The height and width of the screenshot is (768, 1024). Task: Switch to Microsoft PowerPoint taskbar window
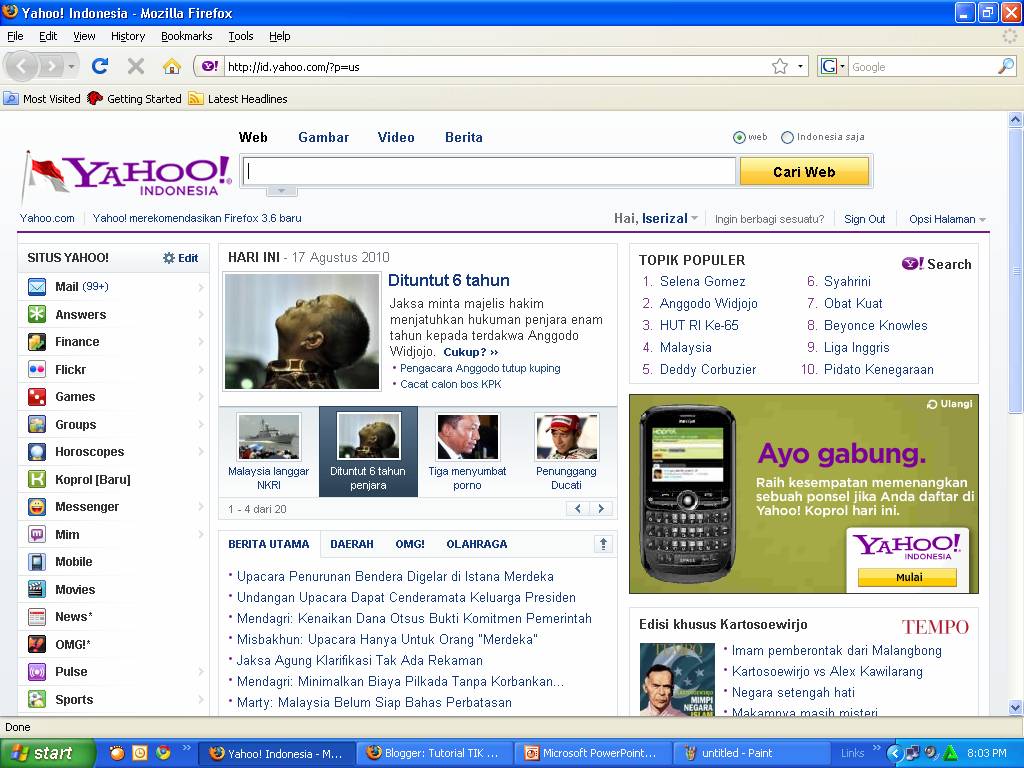point(593,753)
